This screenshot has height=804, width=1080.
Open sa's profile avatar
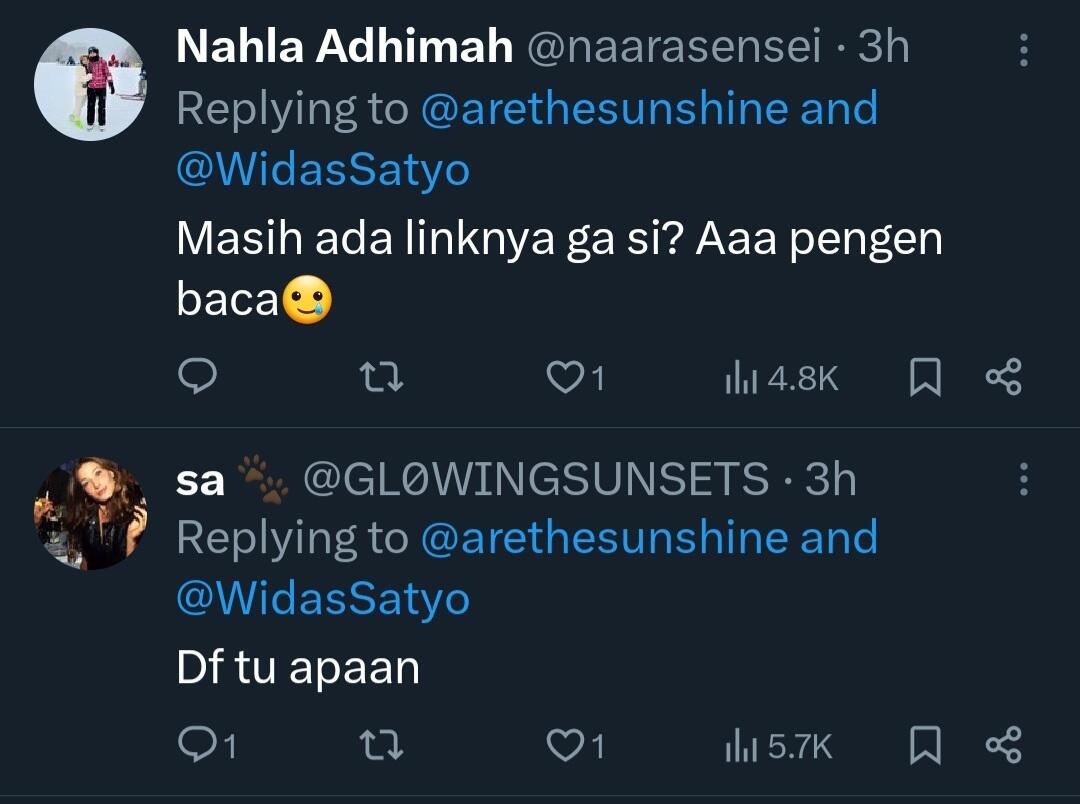tap(90, 514)
